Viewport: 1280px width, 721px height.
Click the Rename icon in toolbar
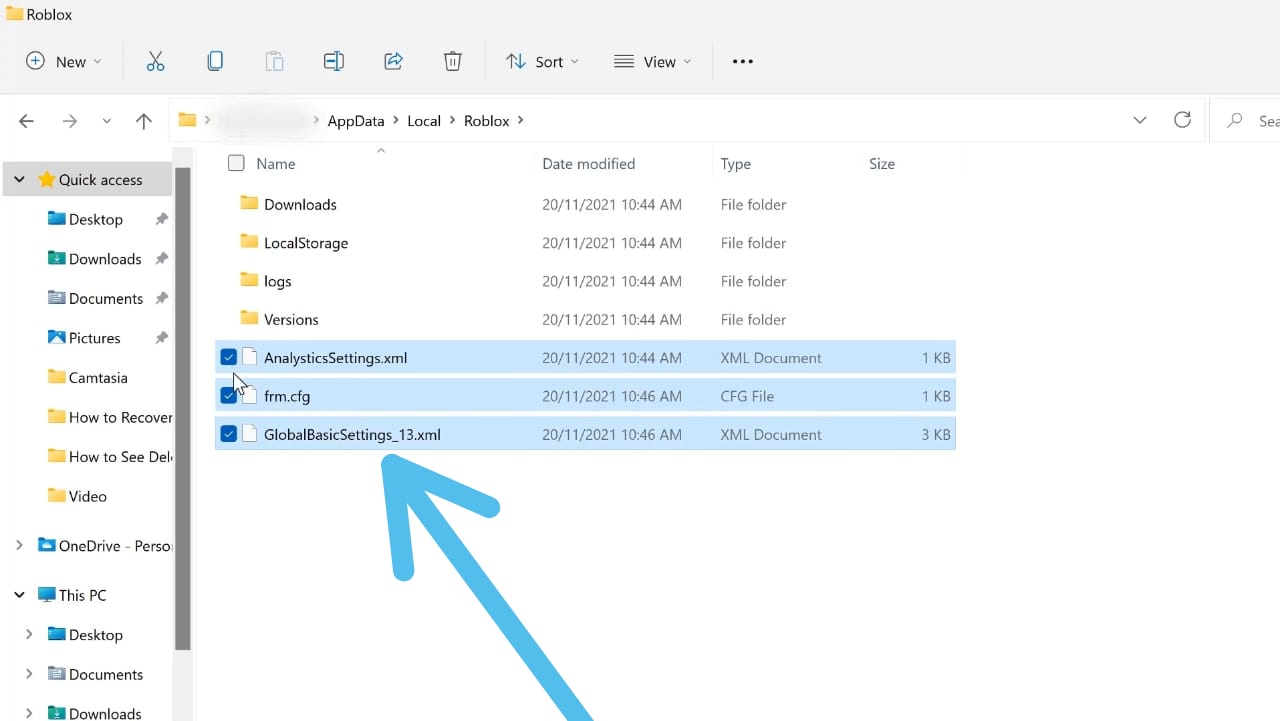(x=334, y=62)
